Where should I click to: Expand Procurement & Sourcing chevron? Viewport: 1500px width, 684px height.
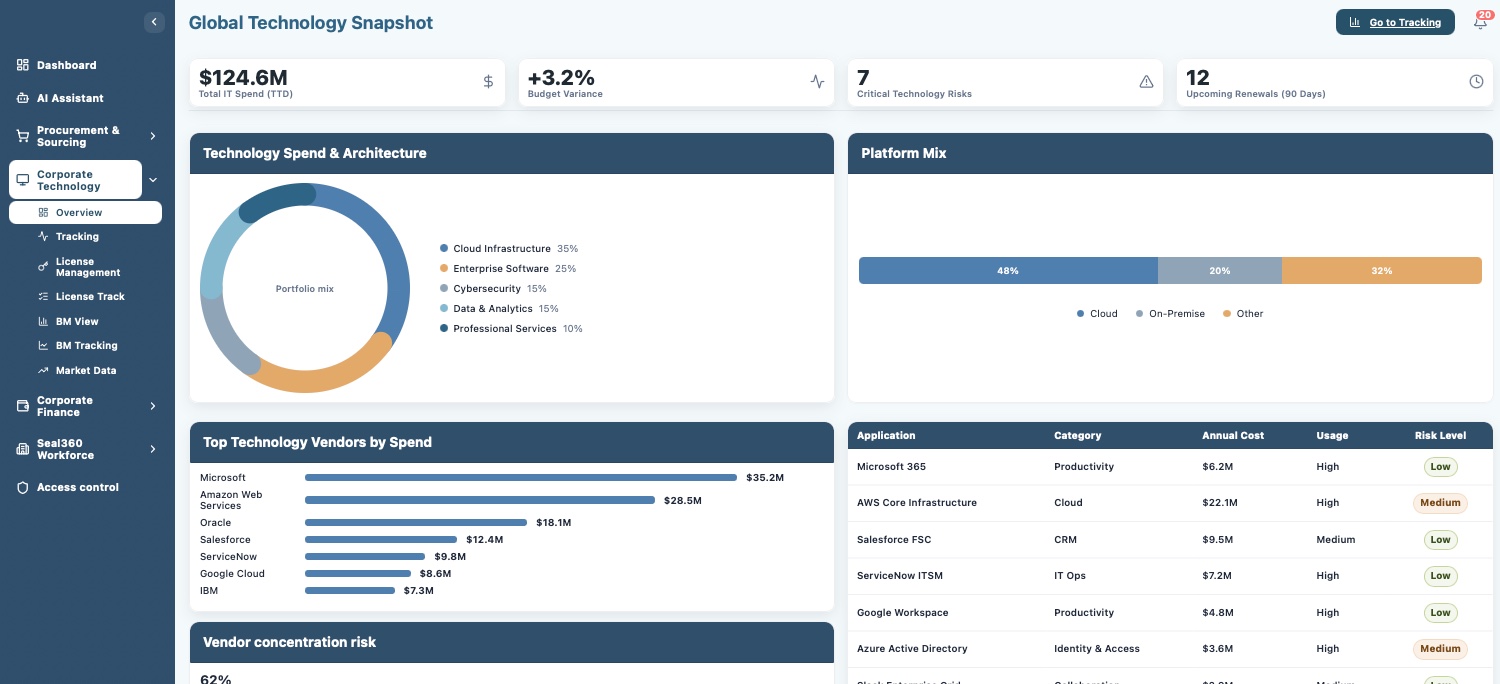tap(153, 136)
